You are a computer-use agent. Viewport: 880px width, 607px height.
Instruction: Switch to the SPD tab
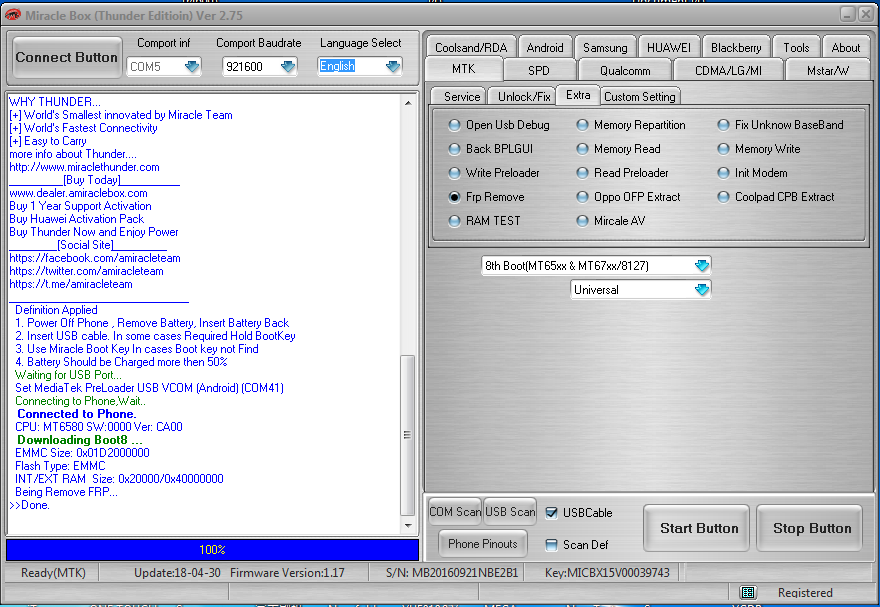(539, 71)
